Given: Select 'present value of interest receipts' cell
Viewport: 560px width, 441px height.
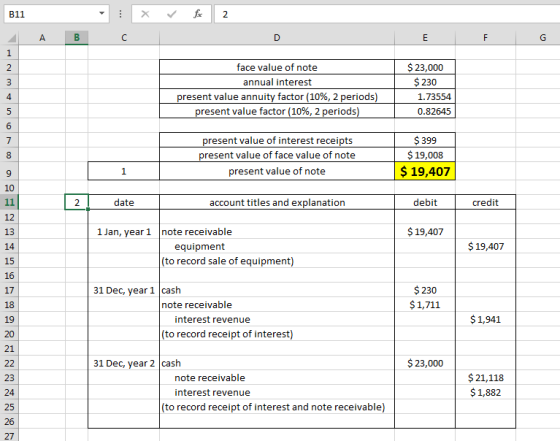Looking at the screenshot, I should point(277,140).
